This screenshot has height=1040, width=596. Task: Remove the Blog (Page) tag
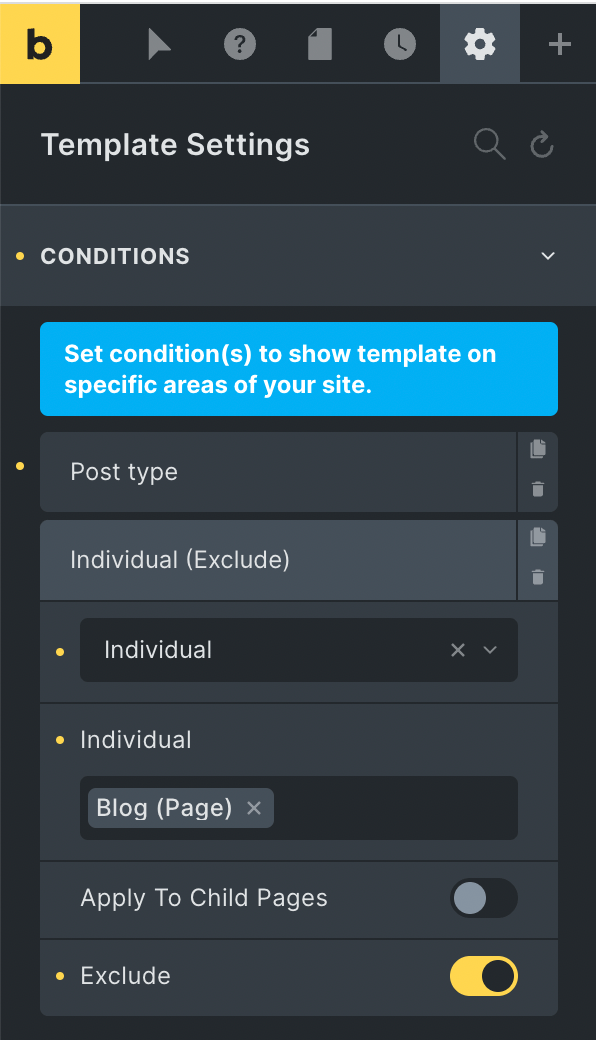253,808
